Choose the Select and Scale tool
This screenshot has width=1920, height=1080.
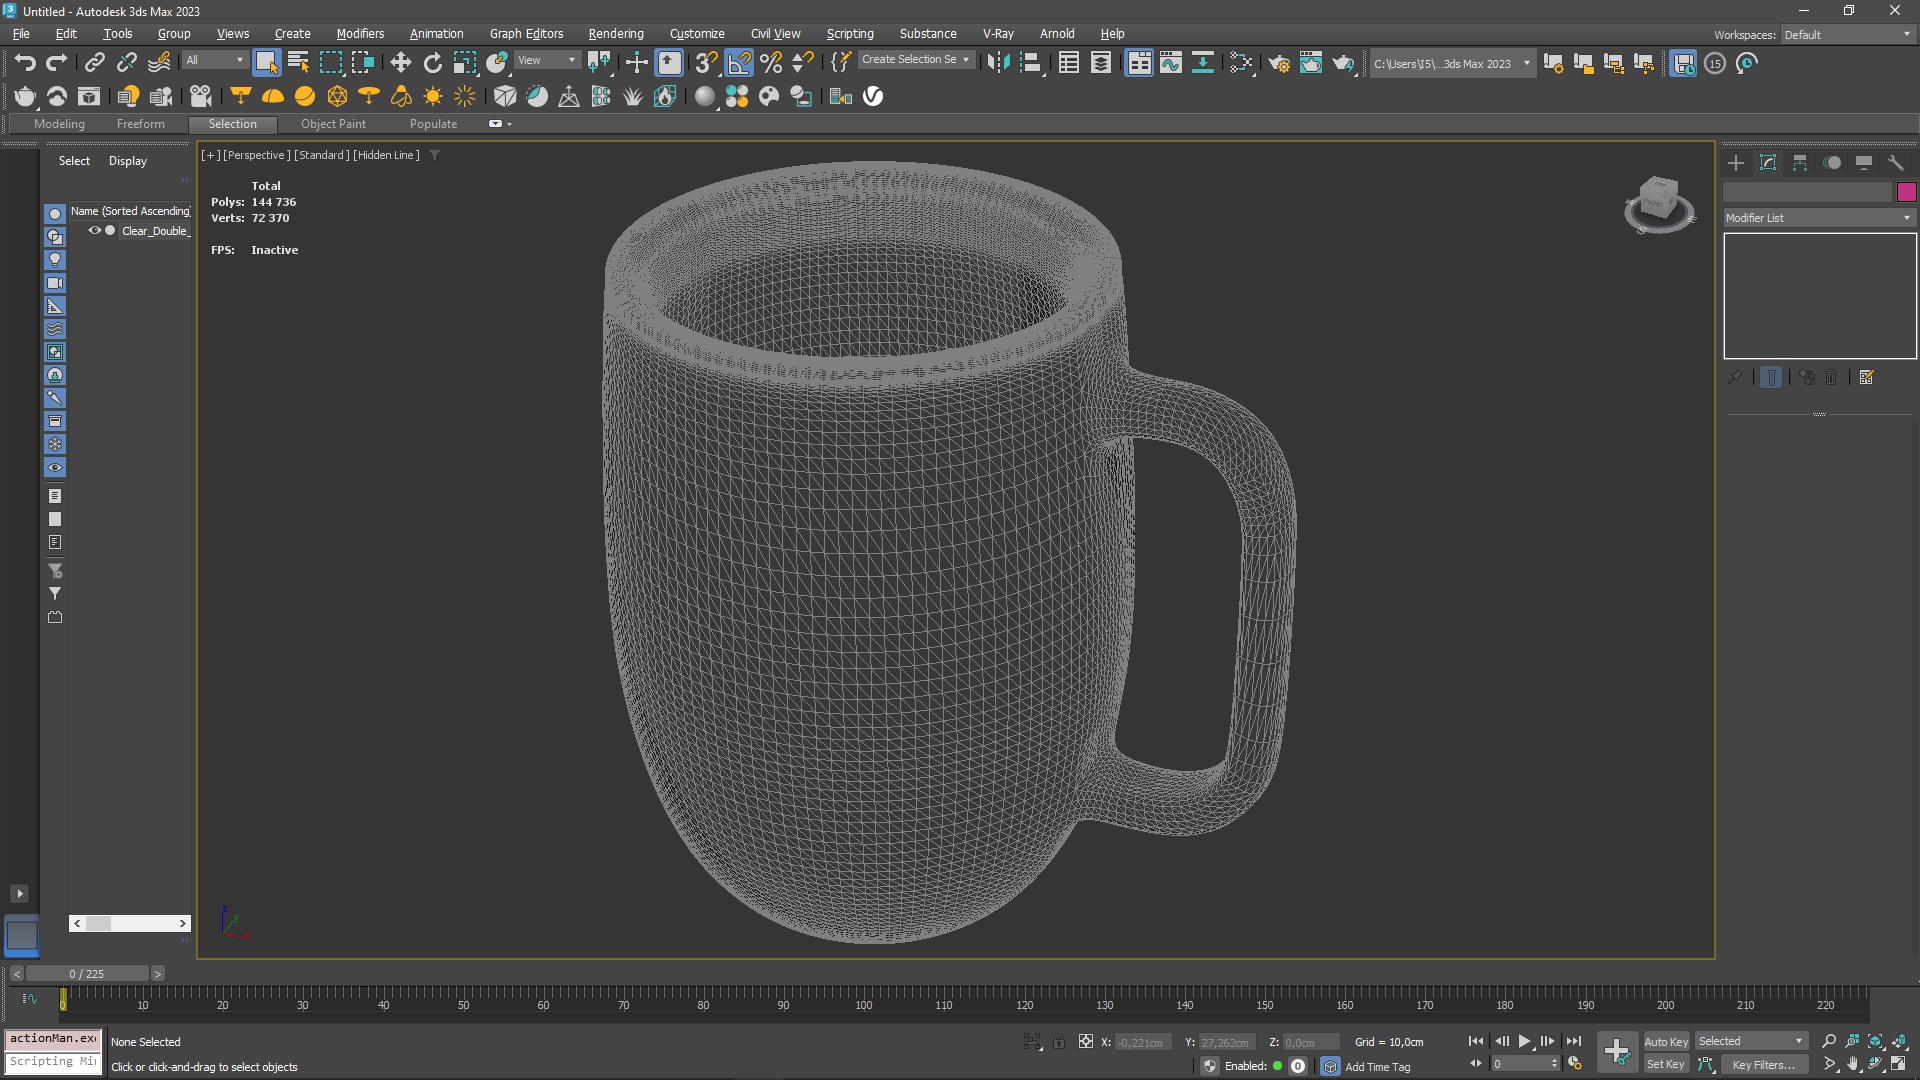pyautogui.click(x=464, y=63)
